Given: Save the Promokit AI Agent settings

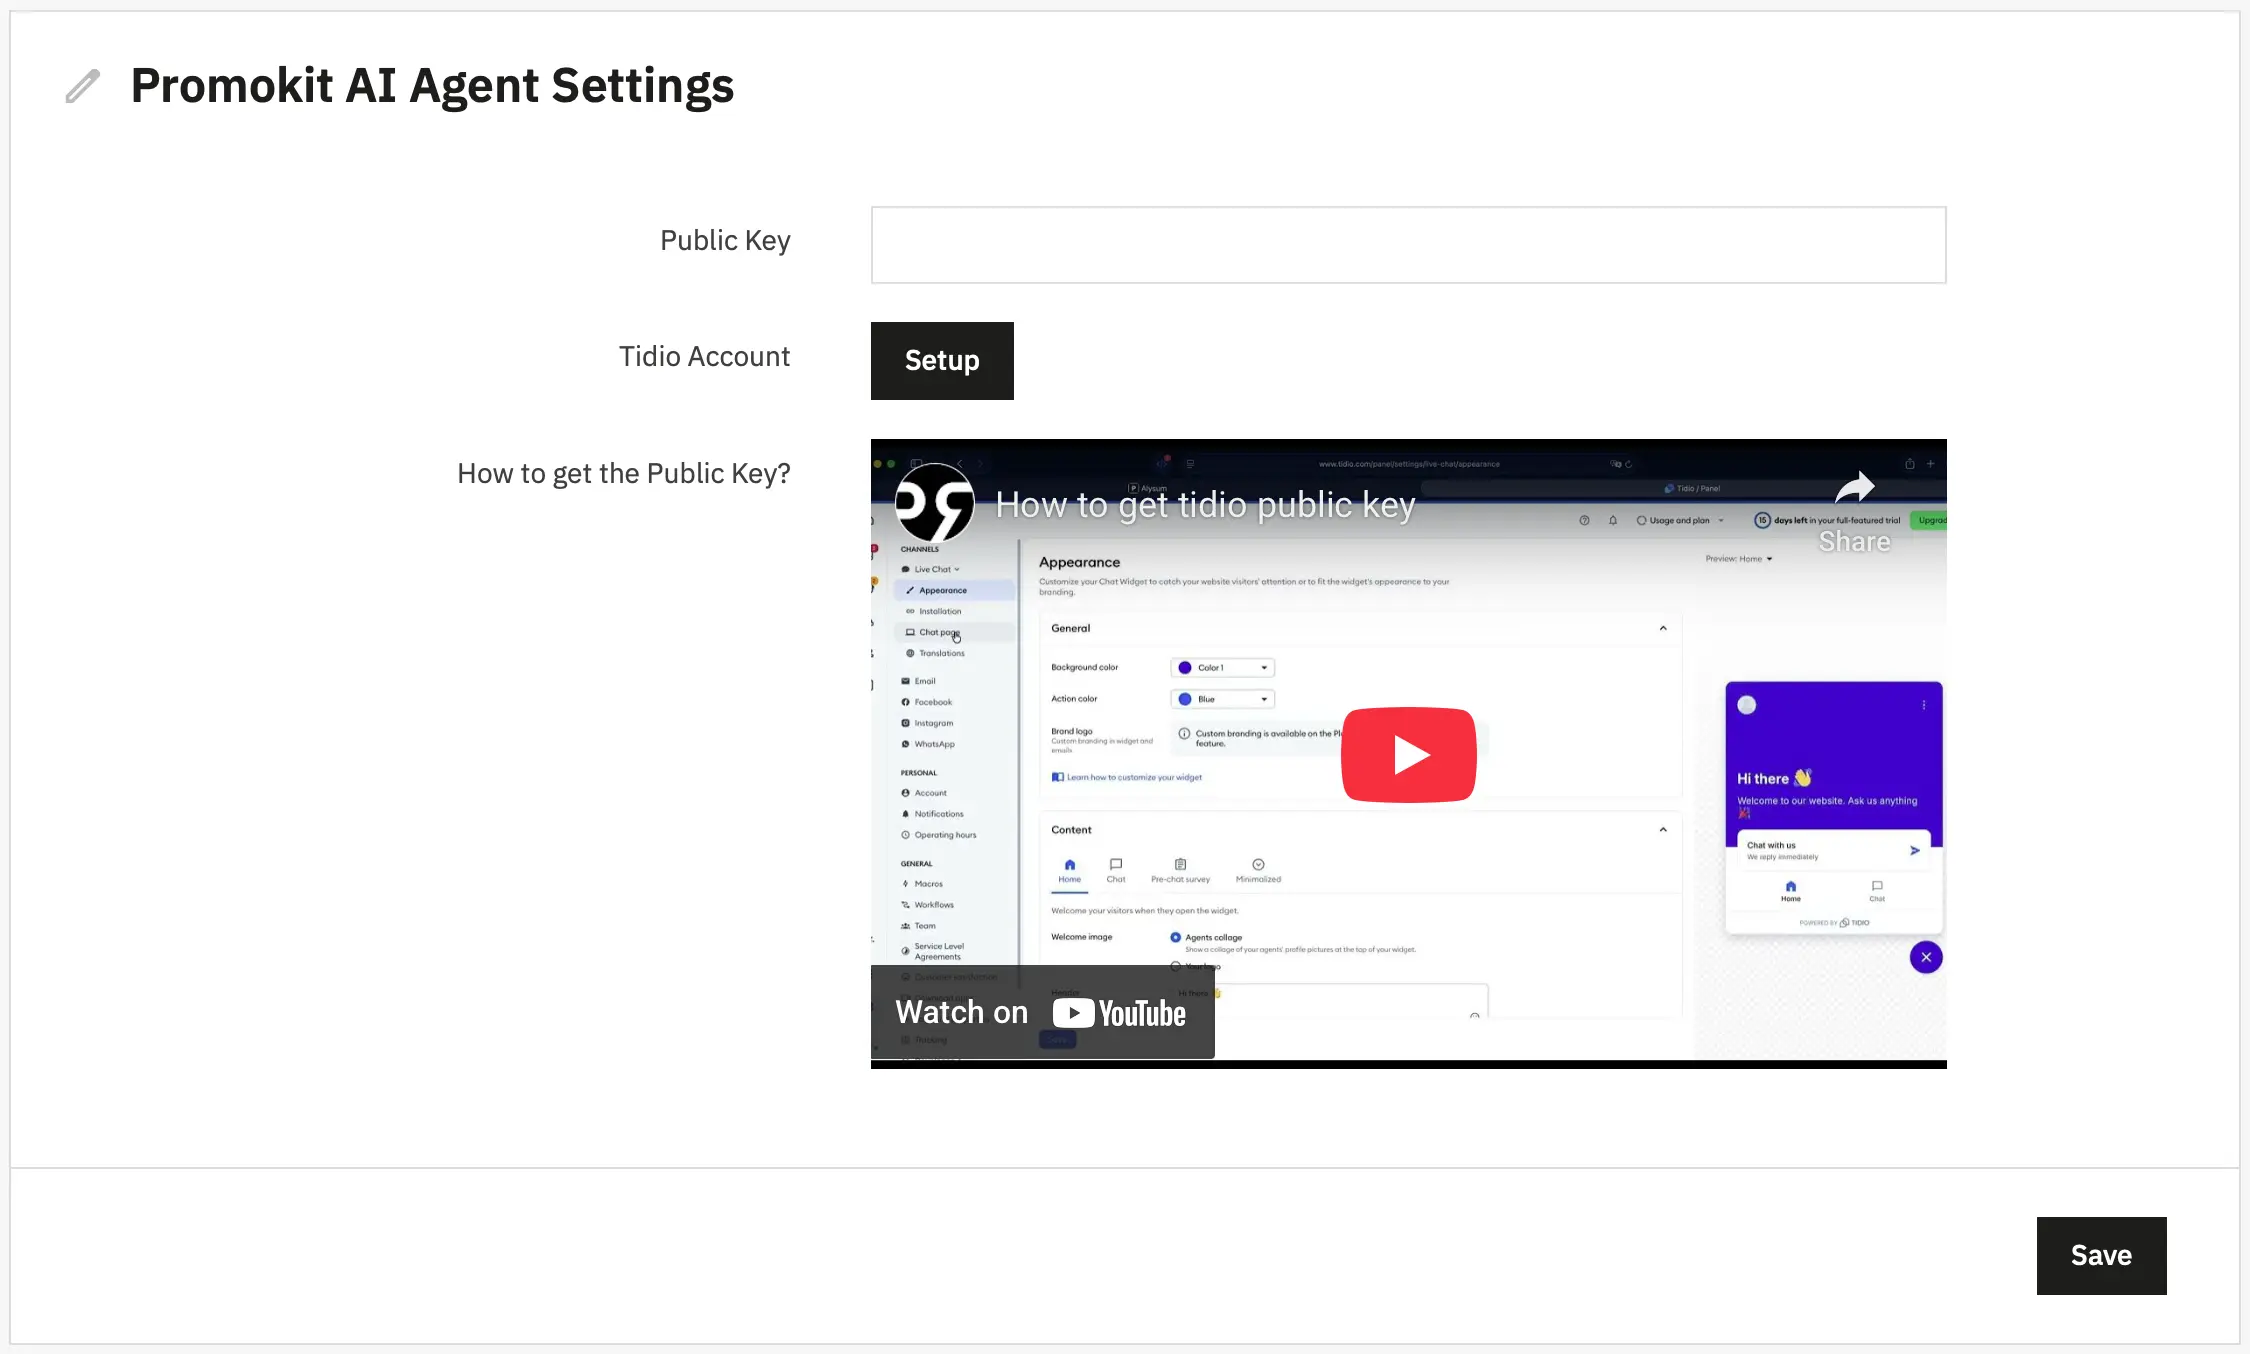Looking at the screenshot, I should tap(2101, 1255).
